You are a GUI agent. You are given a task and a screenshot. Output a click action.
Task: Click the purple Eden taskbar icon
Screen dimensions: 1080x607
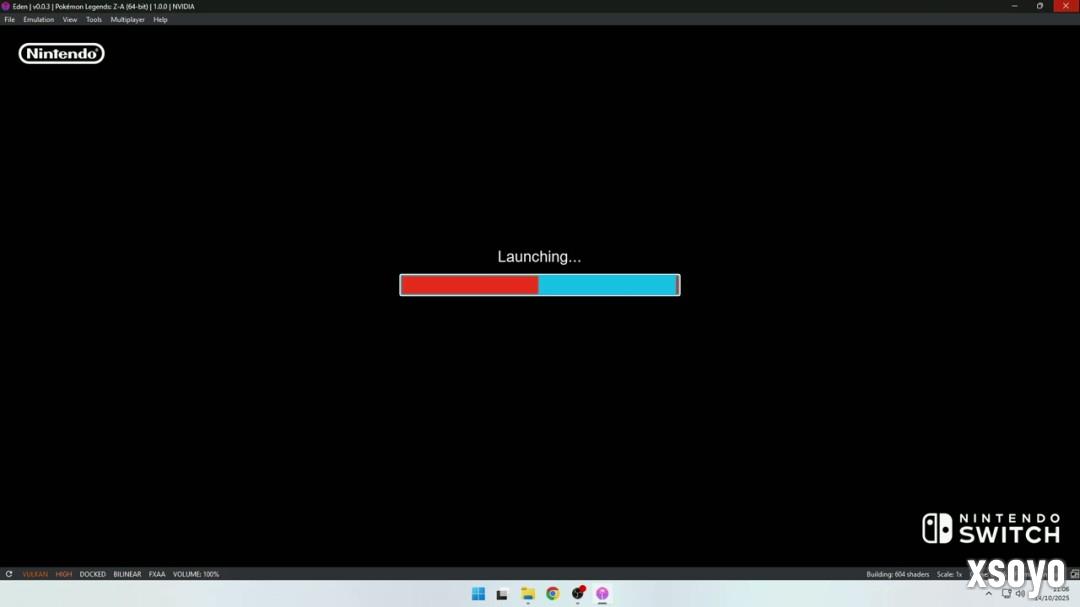pyautogui.click(x=602, y=594)
